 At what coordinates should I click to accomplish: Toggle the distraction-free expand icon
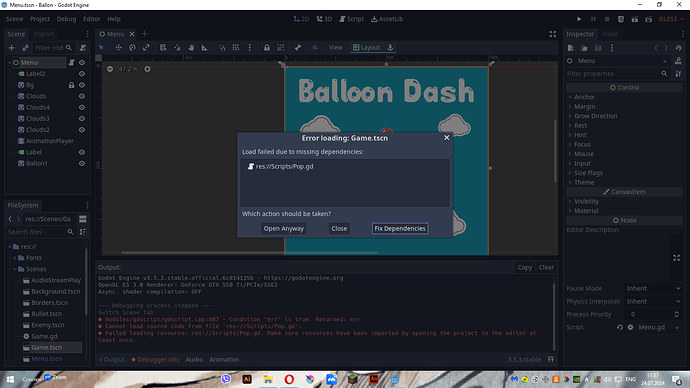pos(553,34)
